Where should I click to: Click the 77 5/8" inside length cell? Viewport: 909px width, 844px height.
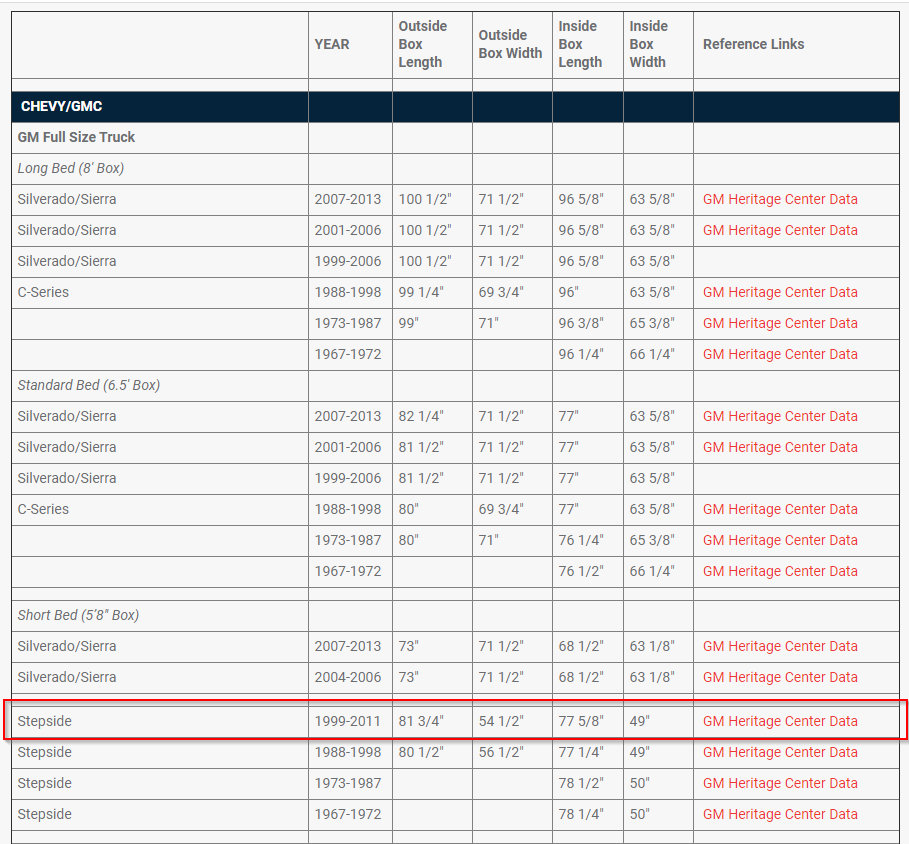click(581, 721)
